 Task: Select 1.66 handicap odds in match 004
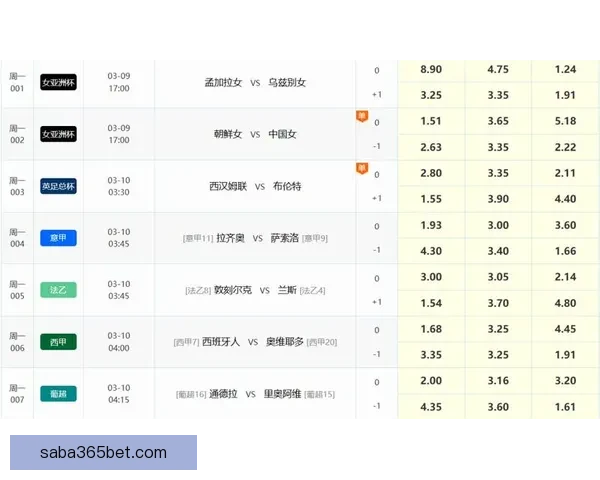(x=565, y=251)
